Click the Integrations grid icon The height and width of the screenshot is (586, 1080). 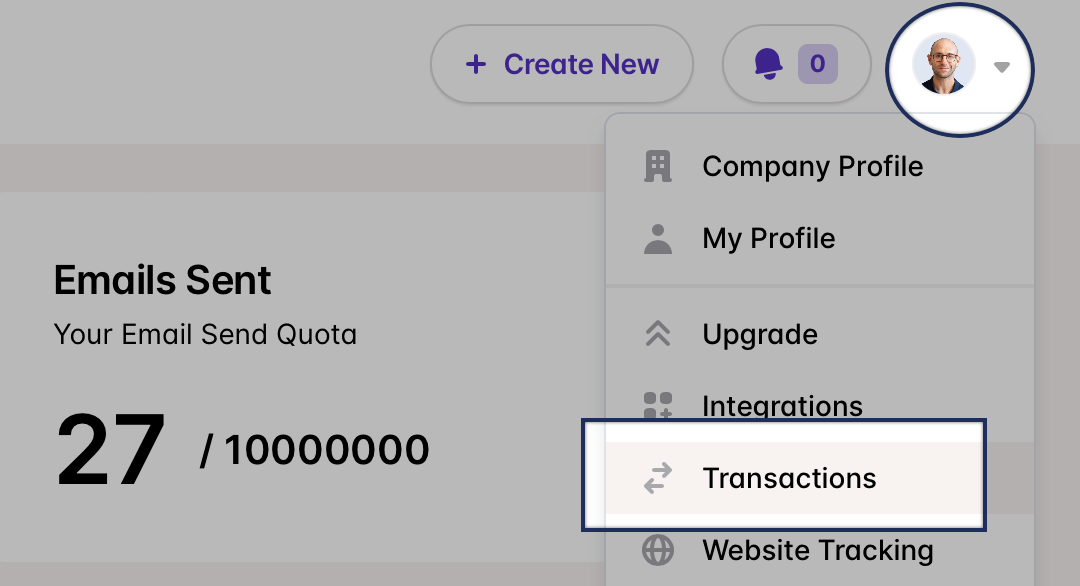[658, 406]
